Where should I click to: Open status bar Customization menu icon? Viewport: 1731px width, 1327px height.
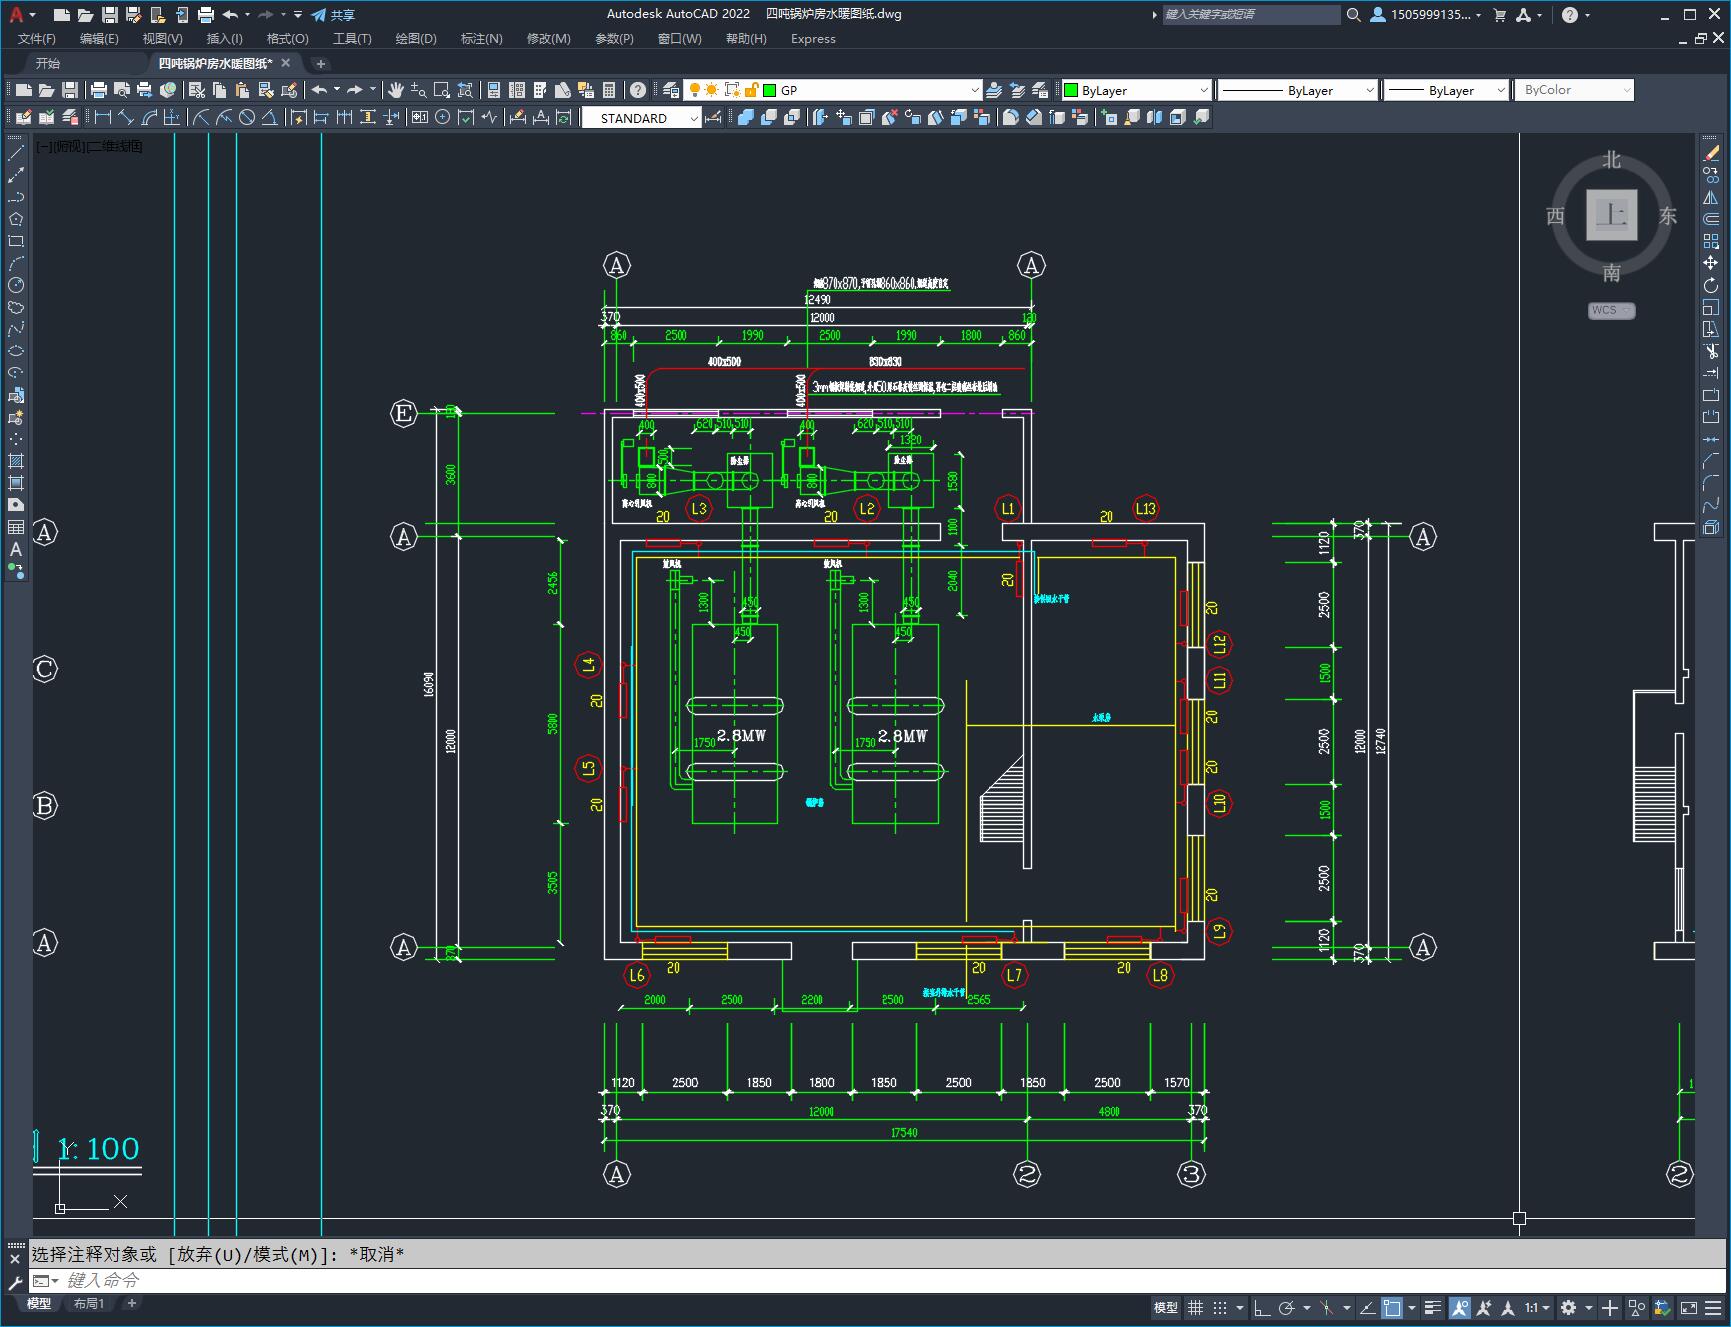pyautogui.click(x=1713, y=1307)
